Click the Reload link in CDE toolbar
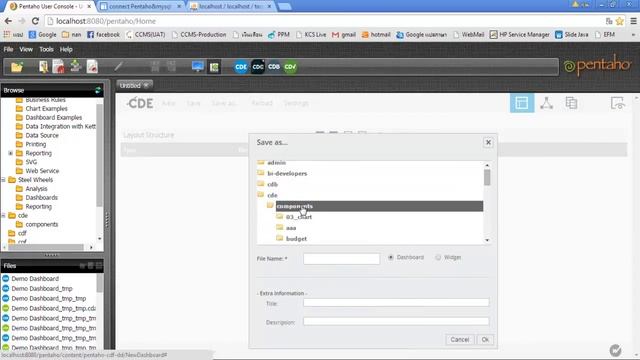Viewport: 640px width, 360px height. click(x=262, y=103)
